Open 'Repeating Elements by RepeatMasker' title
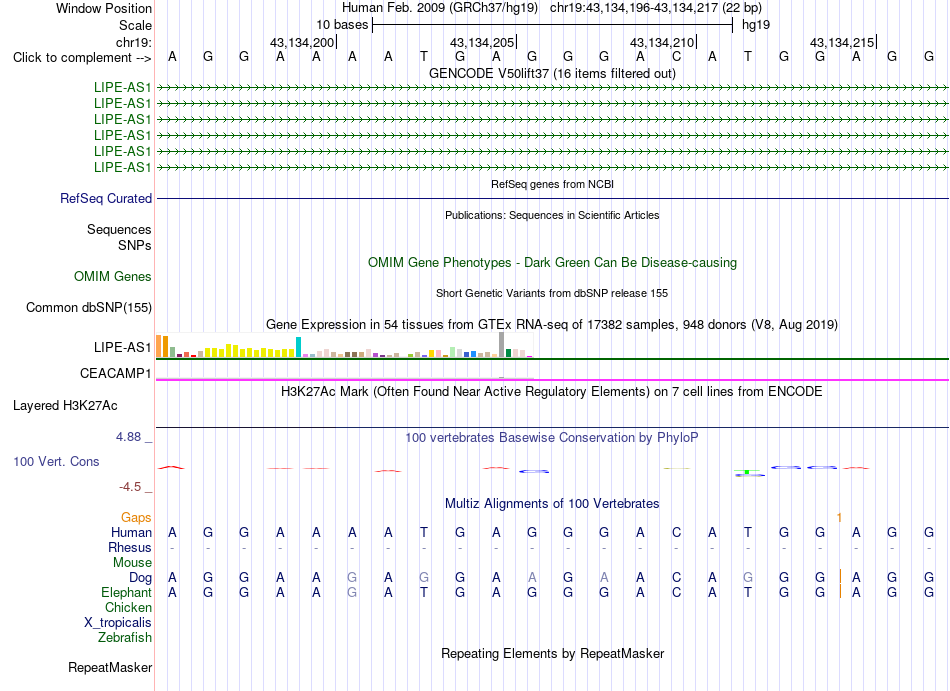Image resolution: width=950 pixels, height=691 pixels. pyautogui.click(x=552, y=654)
